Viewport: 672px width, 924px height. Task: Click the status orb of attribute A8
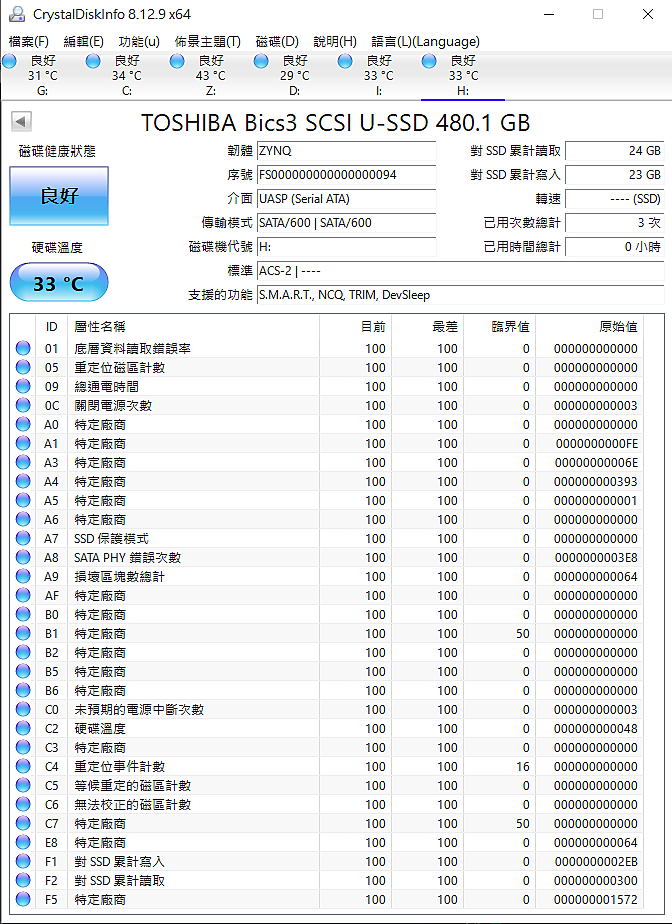pos(23,557)
